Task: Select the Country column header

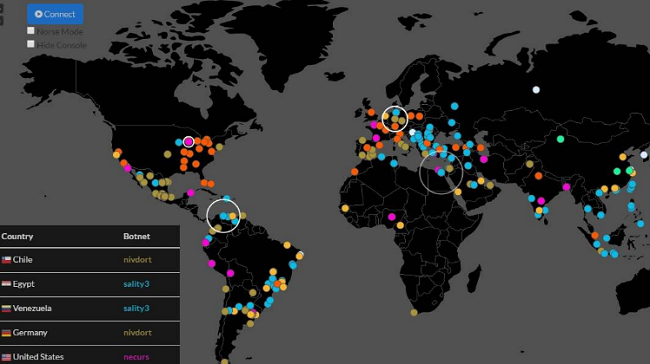Action: [x=17, y=236]
